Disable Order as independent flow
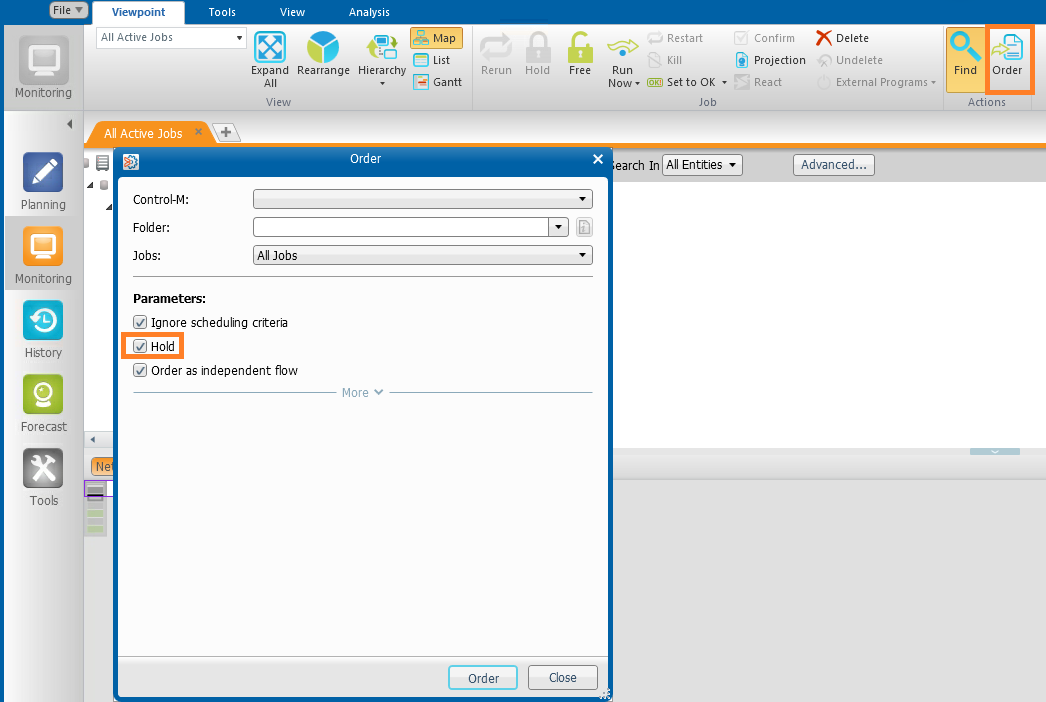1046x702 pixels. [141, 371]
